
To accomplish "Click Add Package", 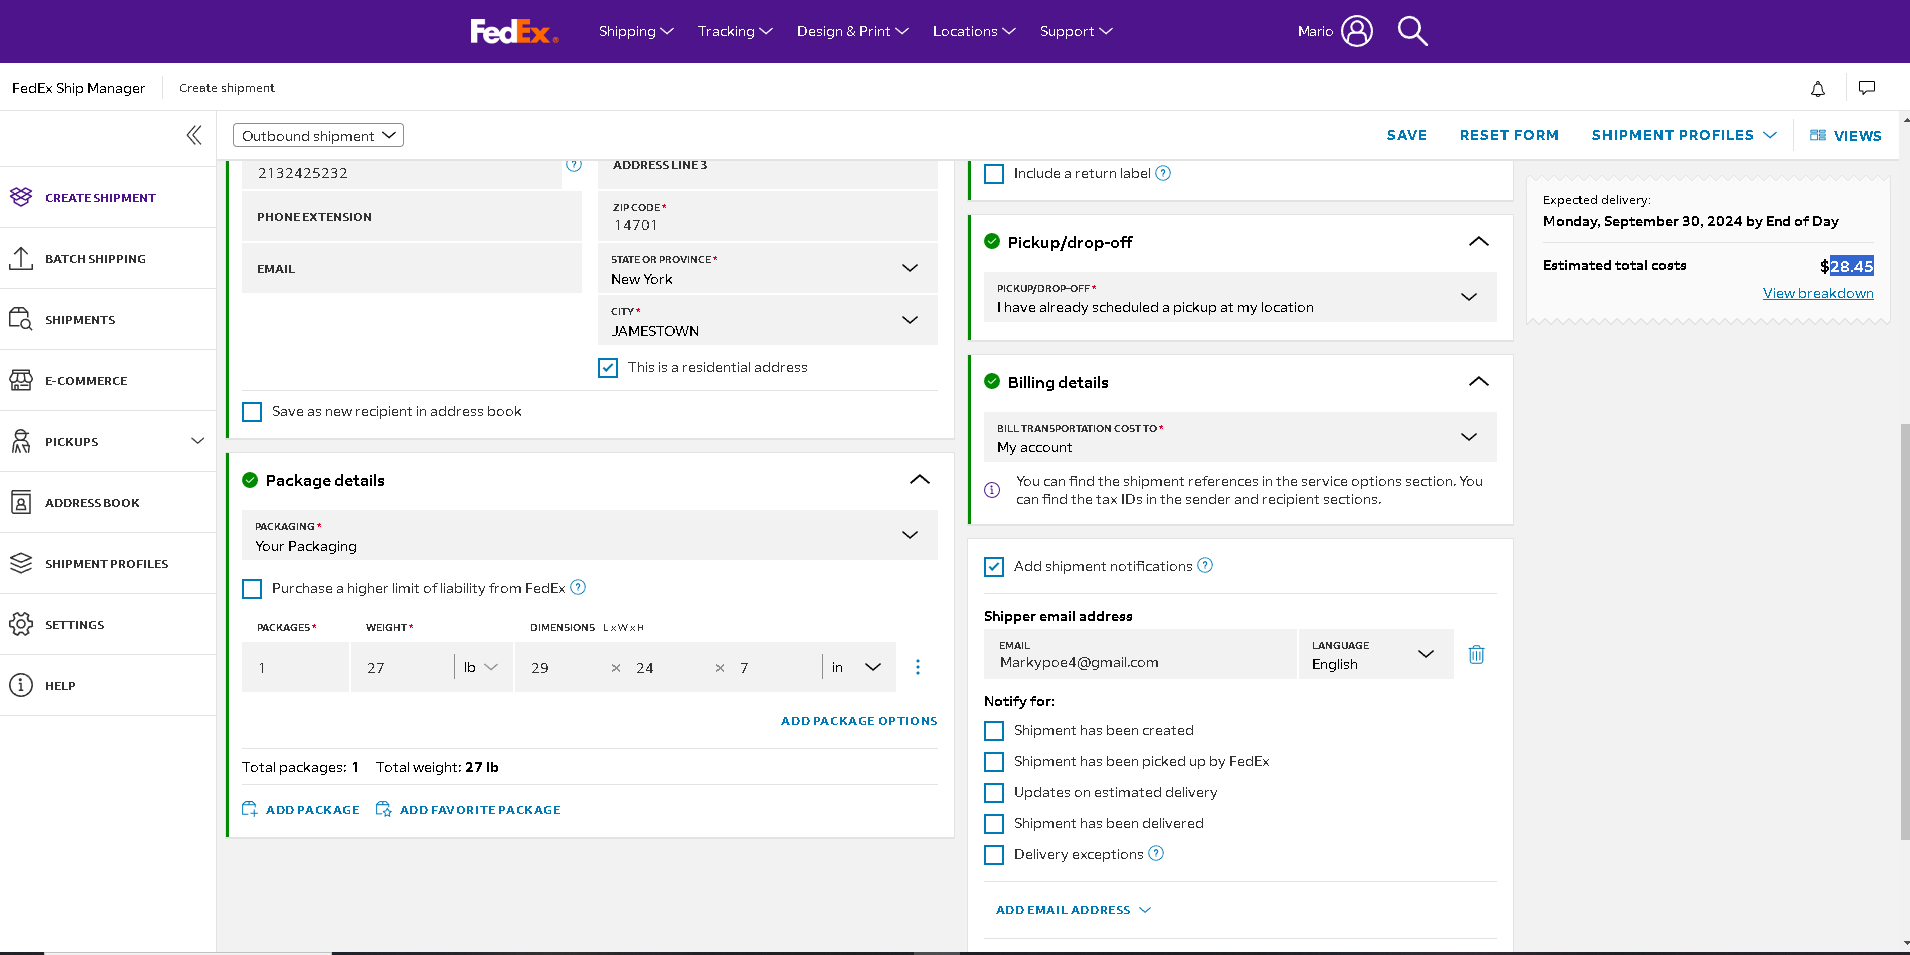I will [301, 810].
